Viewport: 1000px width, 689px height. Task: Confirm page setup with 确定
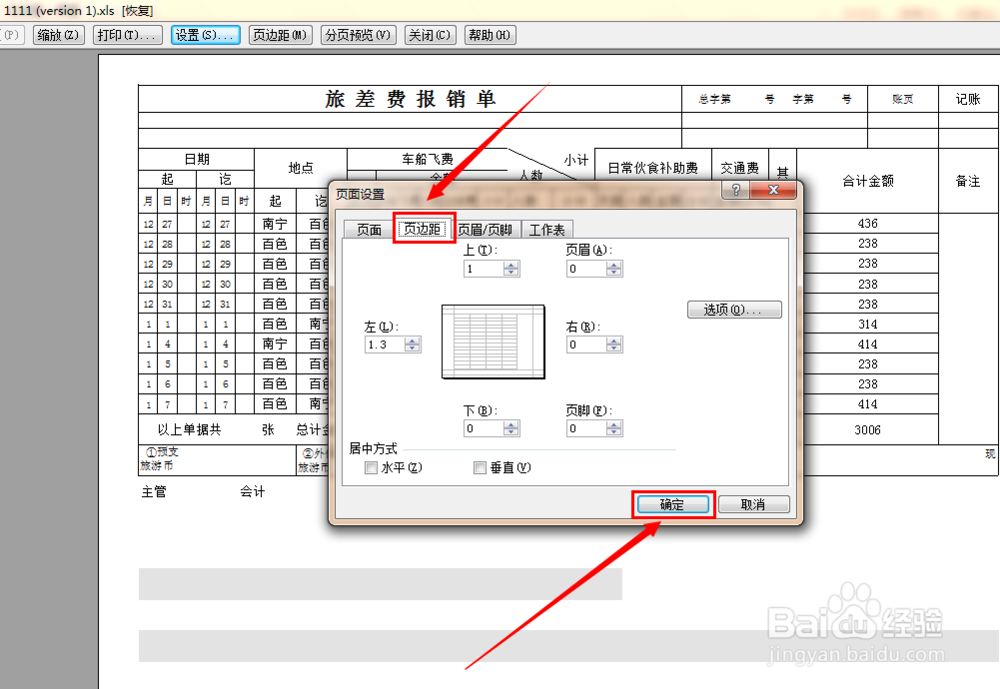(672, 505)
